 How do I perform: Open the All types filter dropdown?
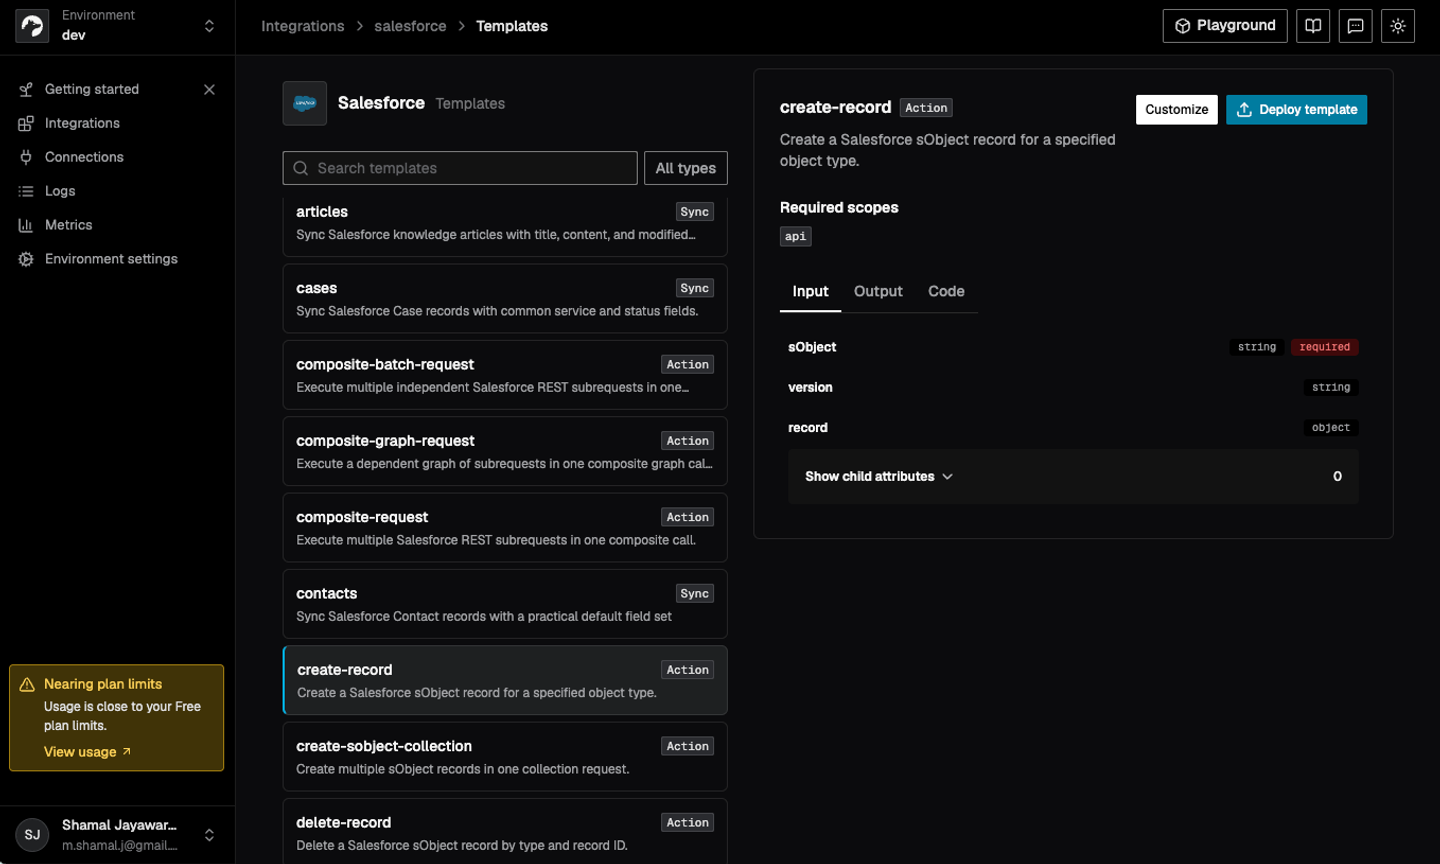(x=686, y=168)
